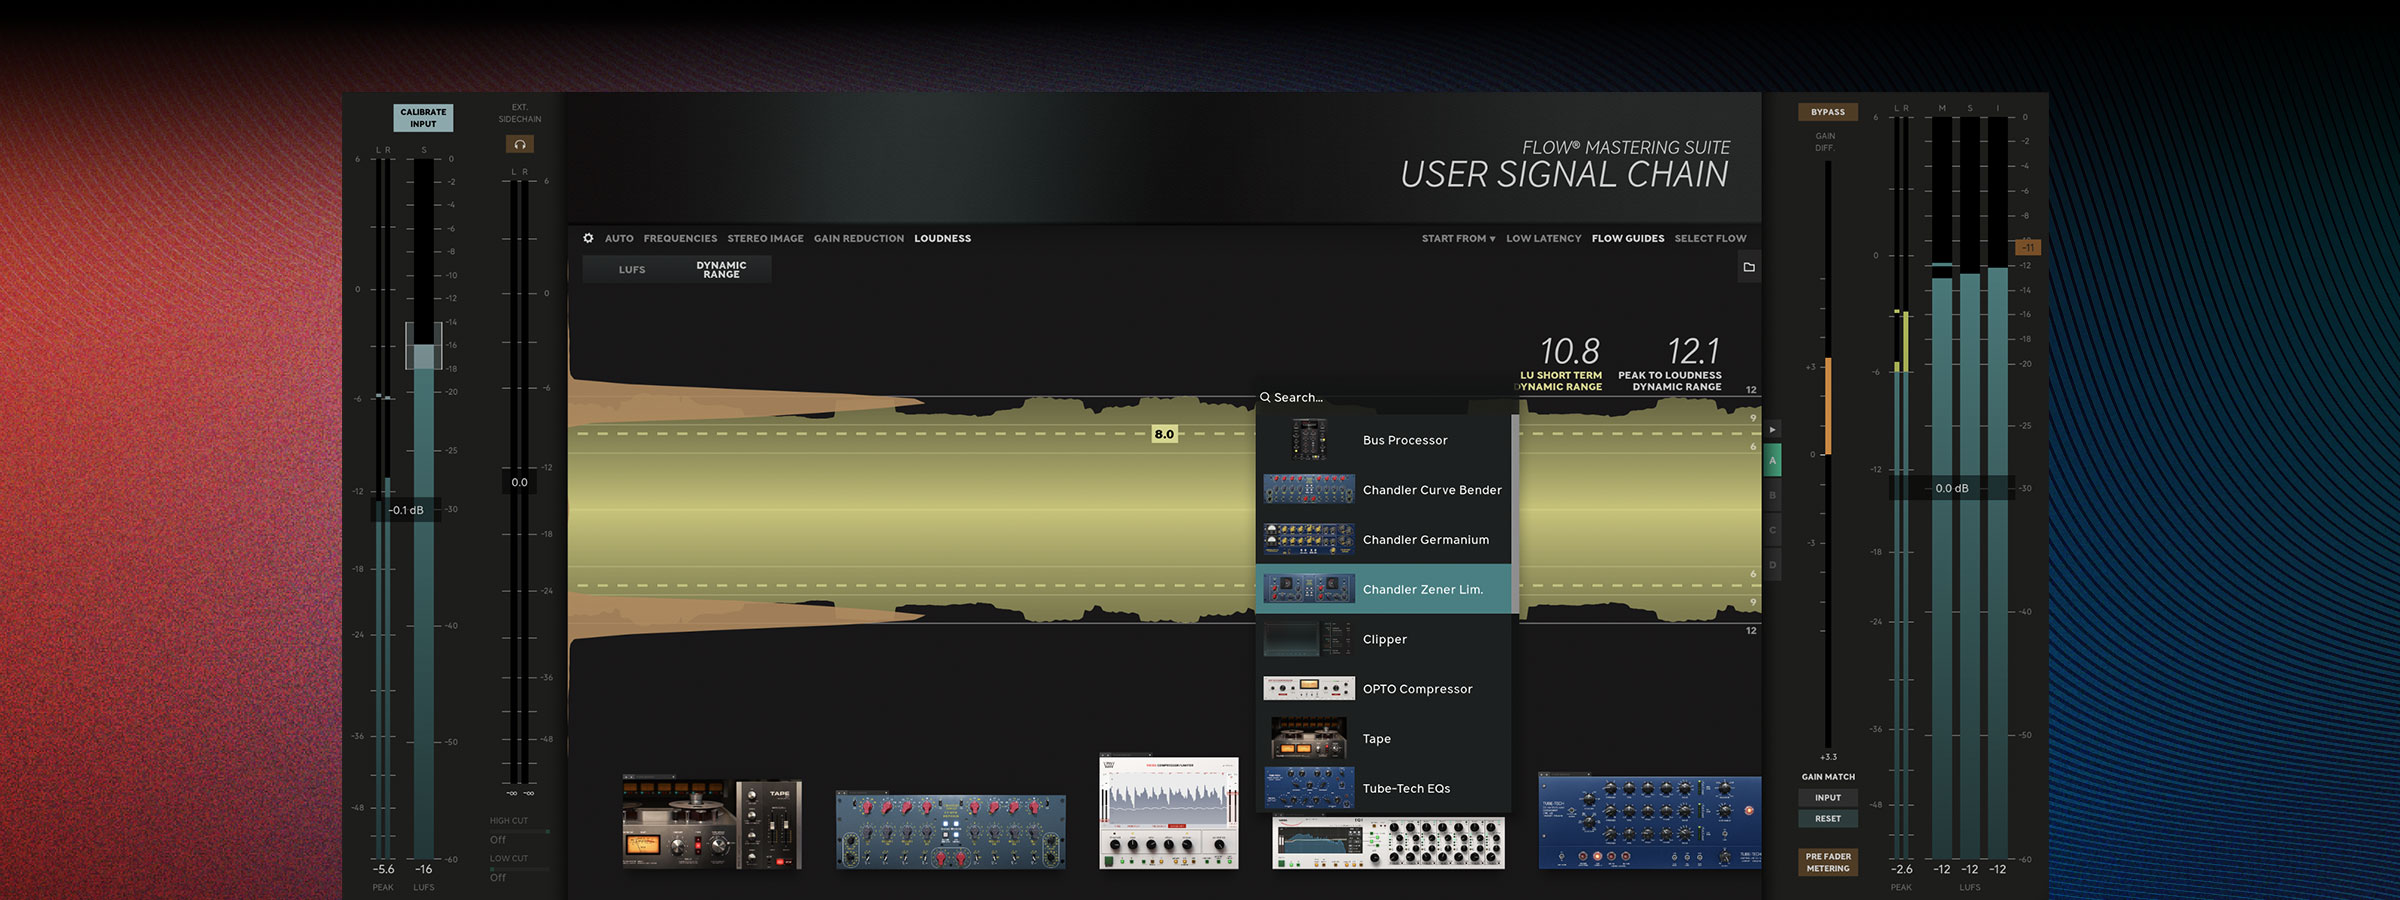The width and height of the screenshot is (2400, 900).
Task: Click the 12.1 peak to loudness readout
Action: pos(1693,351)
